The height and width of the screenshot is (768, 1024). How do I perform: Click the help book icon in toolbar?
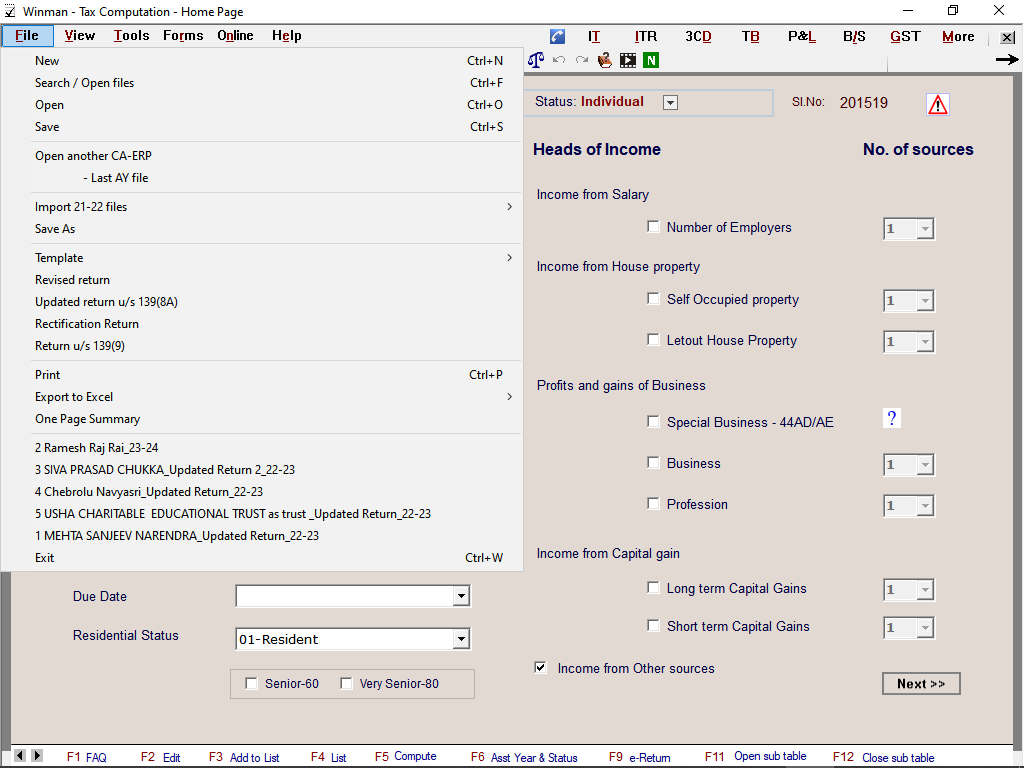pyautogui.click(x=605, y=60)
